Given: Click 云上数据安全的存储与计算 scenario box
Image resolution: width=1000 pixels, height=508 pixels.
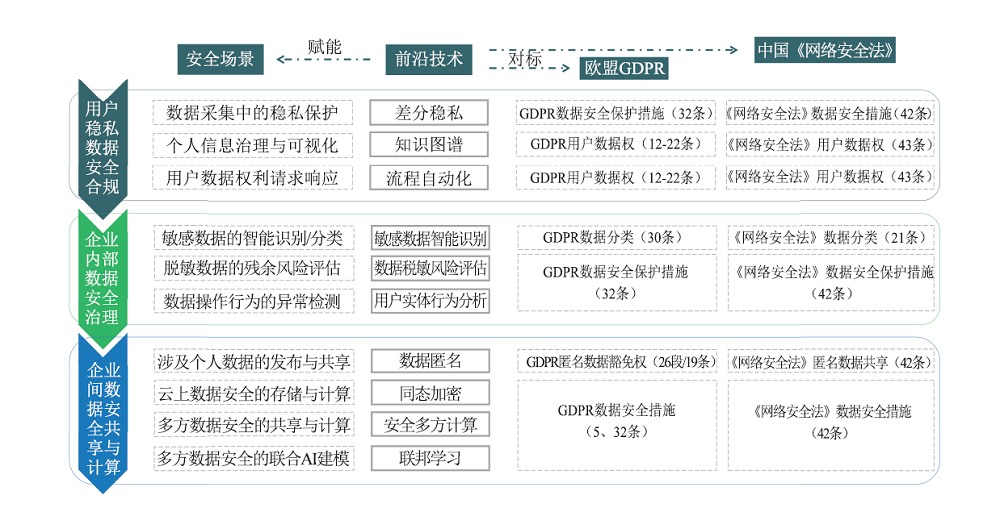Looking at the screenshot, I should point(253,393).
